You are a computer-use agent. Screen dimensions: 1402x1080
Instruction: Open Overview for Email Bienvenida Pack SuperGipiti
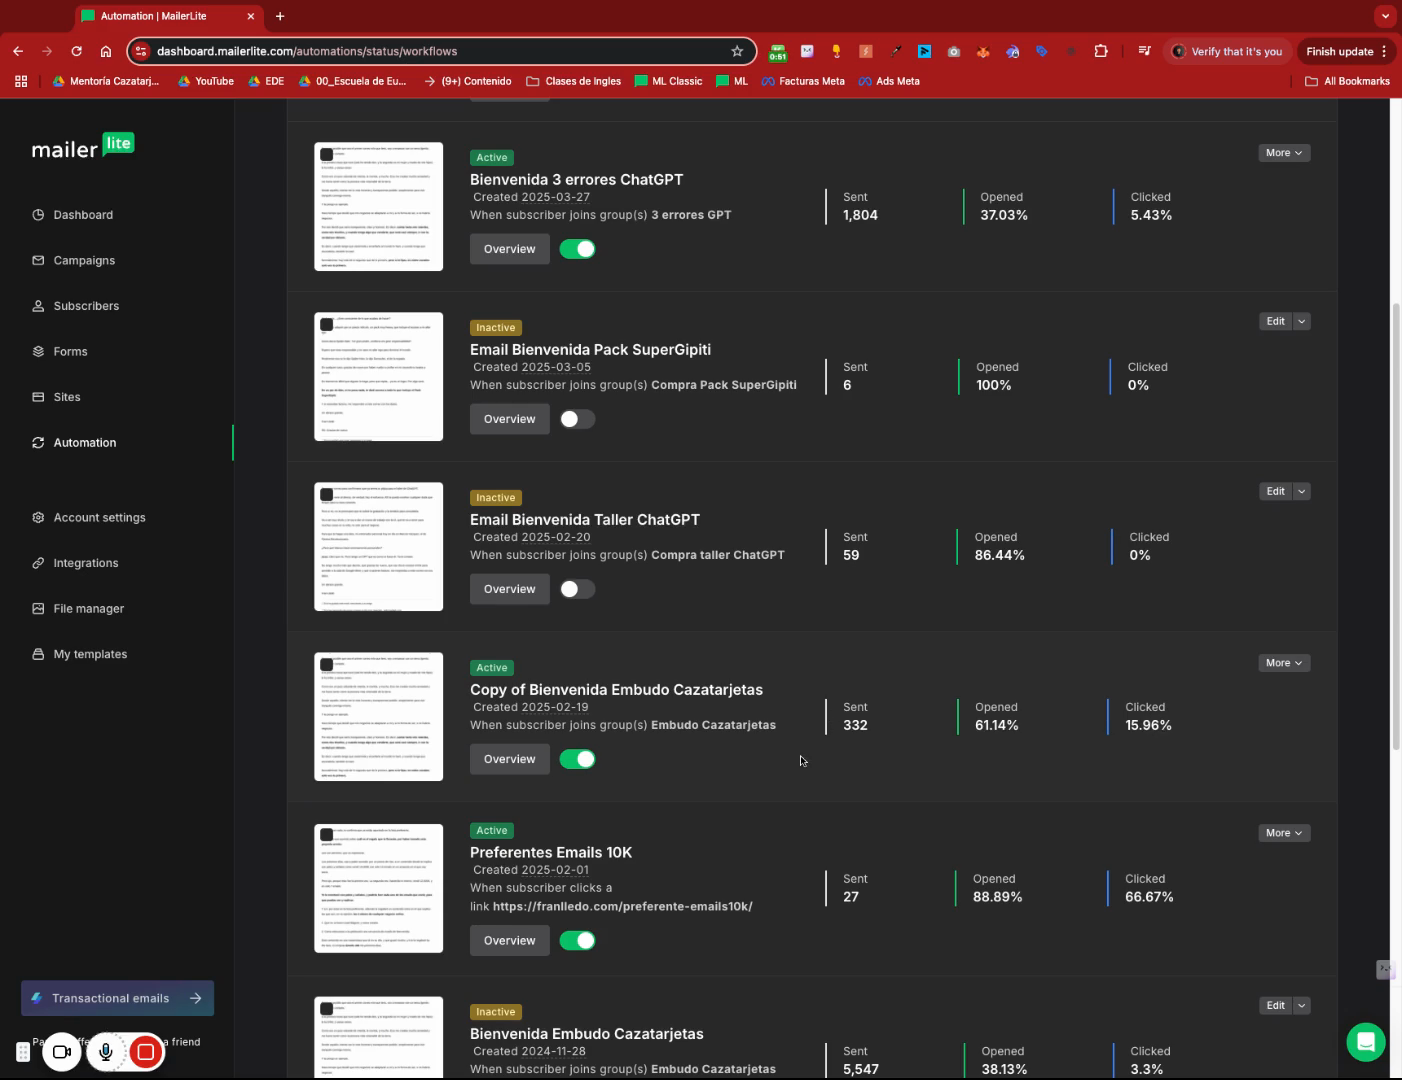click(x=510, y=419)
